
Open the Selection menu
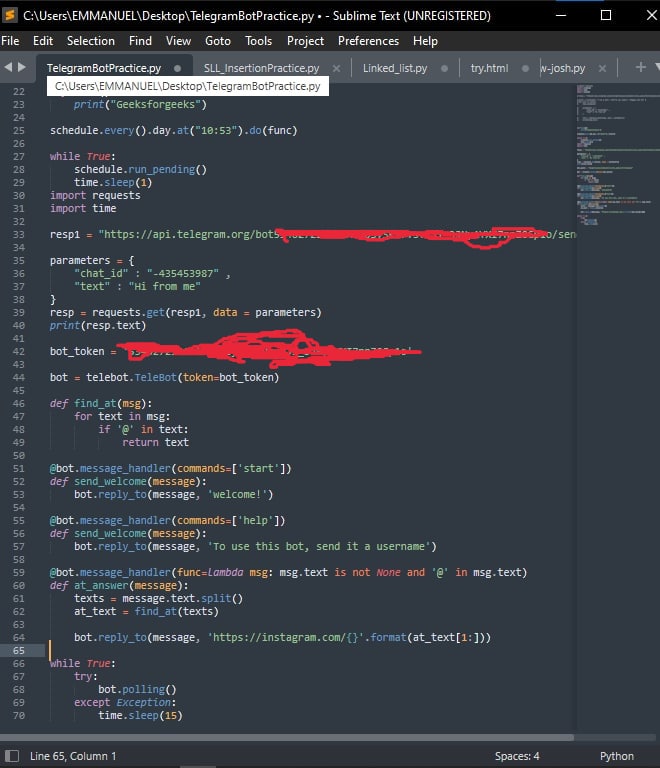tap(91, 41)
